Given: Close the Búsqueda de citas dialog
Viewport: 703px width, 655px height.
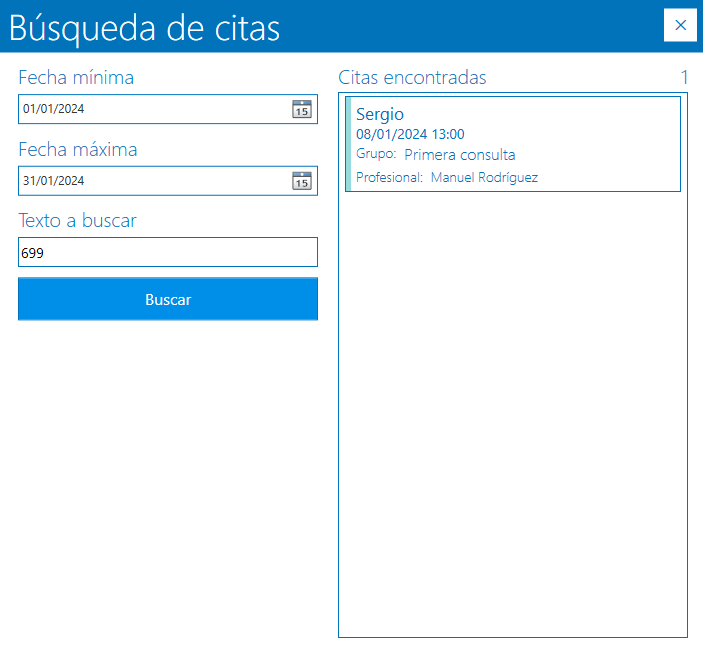Looking at the screenshot, I should point(680,25).
